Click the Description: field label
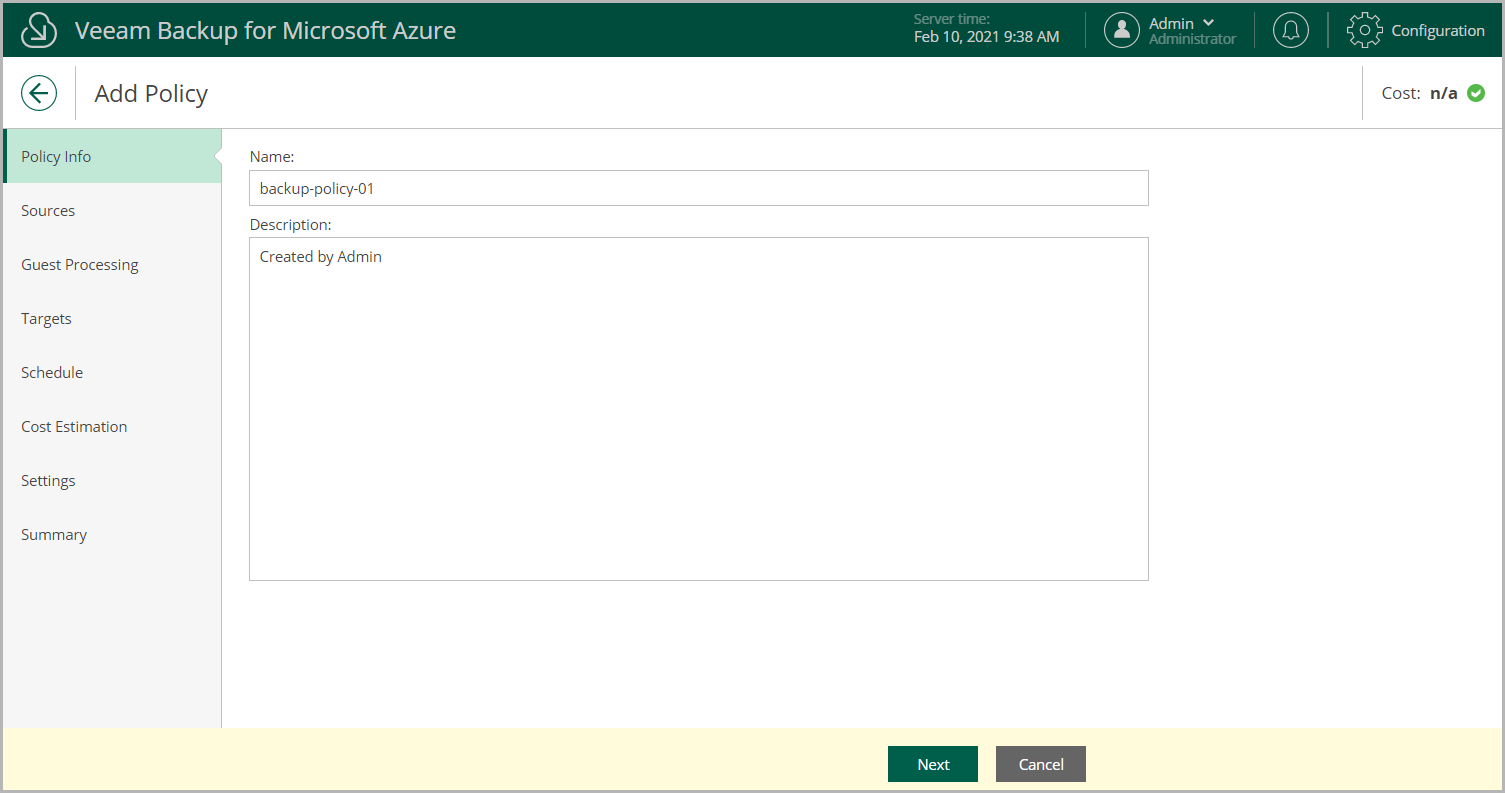1505x793 pixels. (x=290, y=224)
